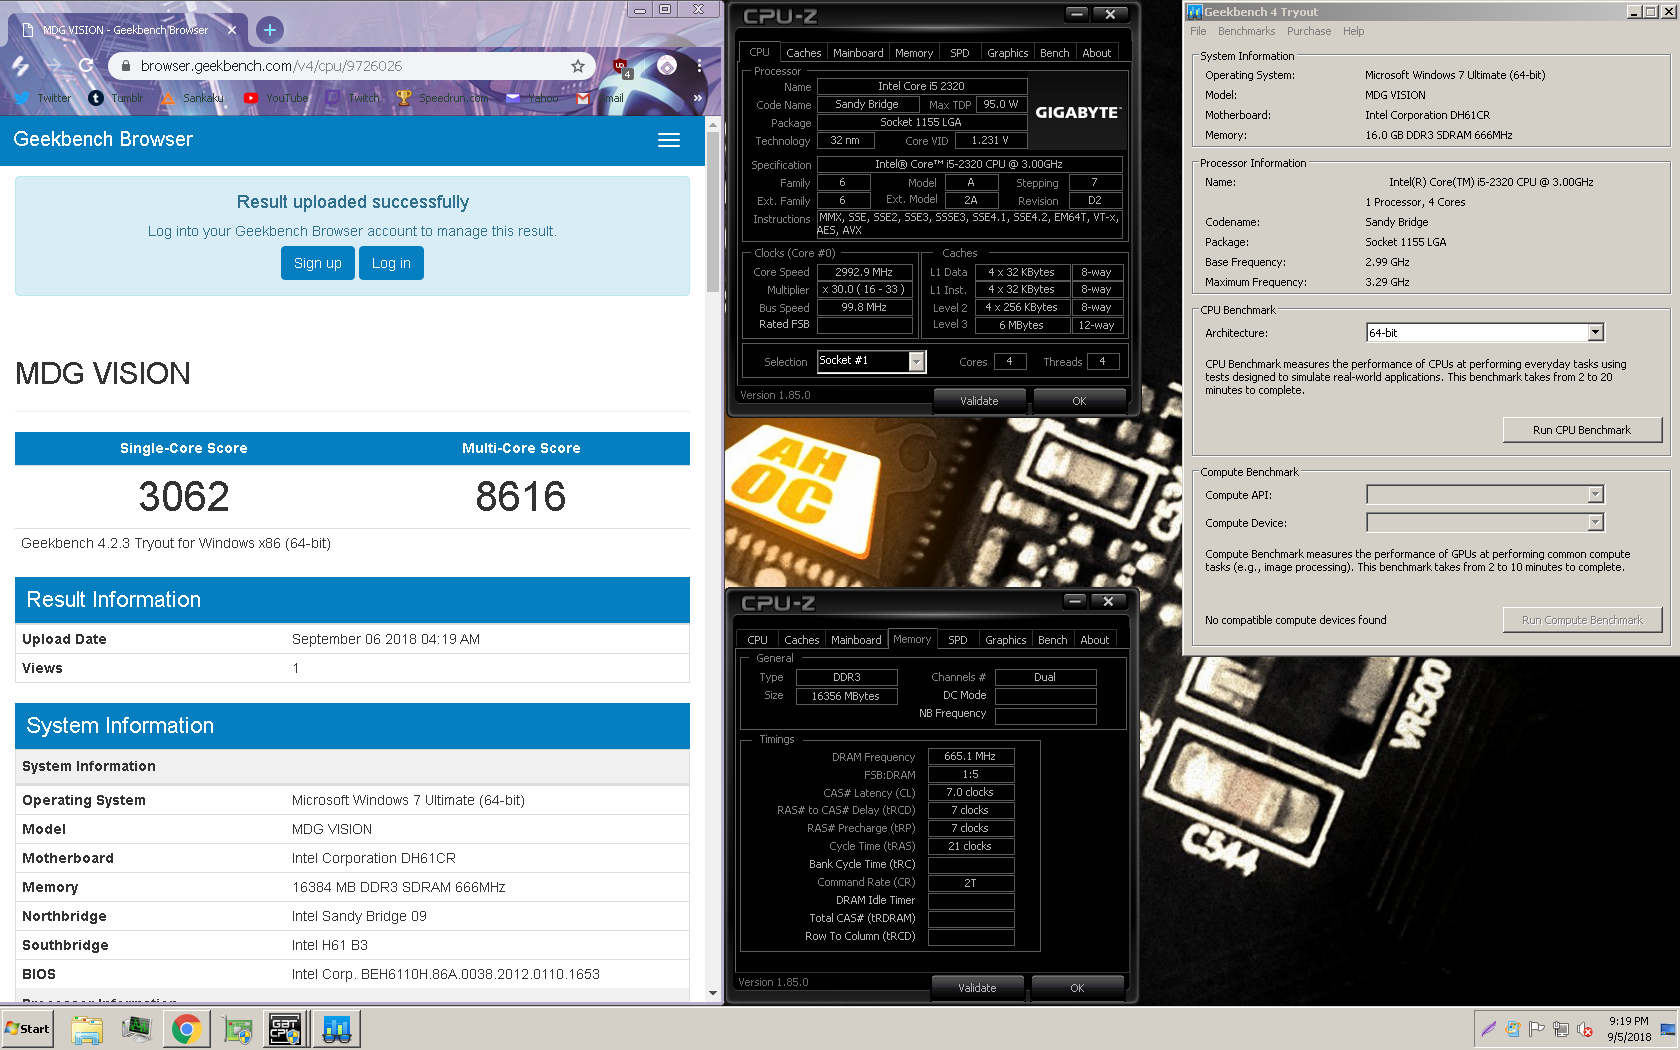Open Benchmarks menu in Geekbench 4 Tryout
This screenshot has width=1680, height=1050.
click(x=1247, y=31)
